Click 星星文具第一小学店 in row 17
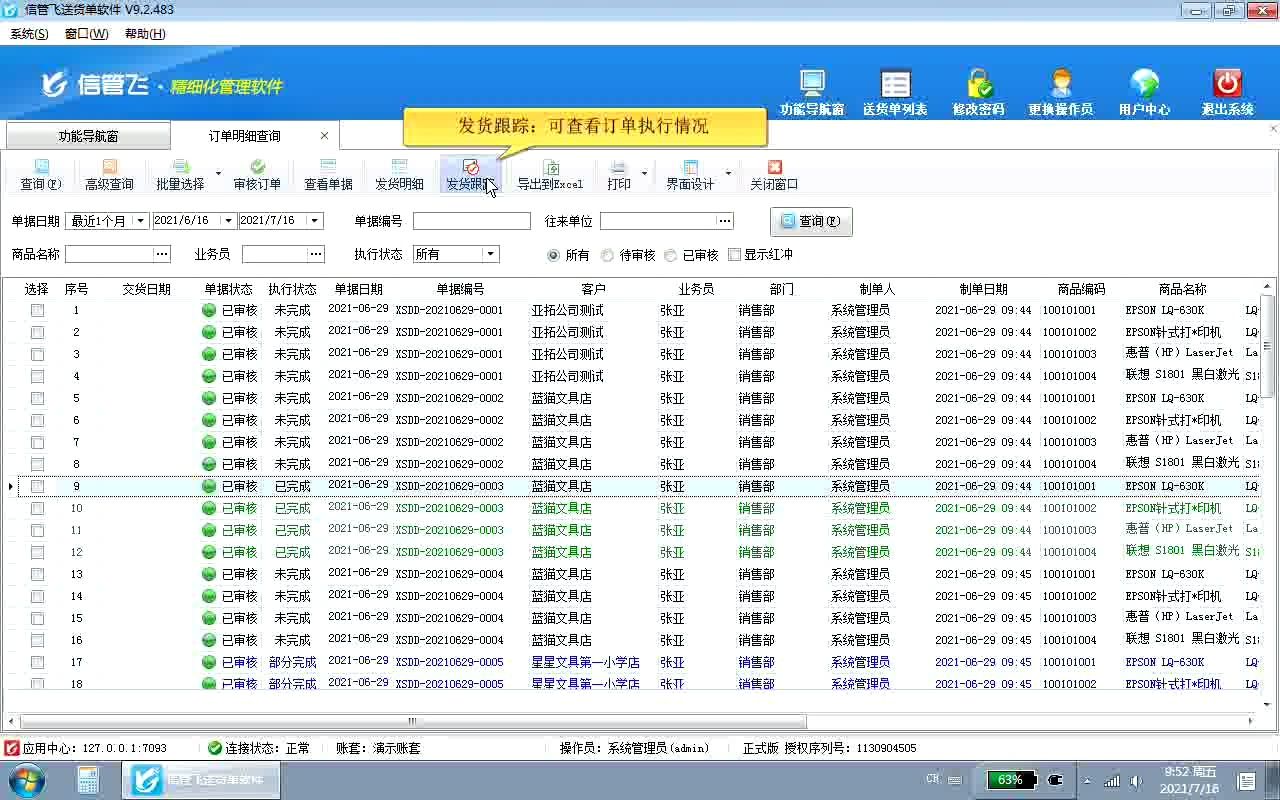 (x=585, y=662)
